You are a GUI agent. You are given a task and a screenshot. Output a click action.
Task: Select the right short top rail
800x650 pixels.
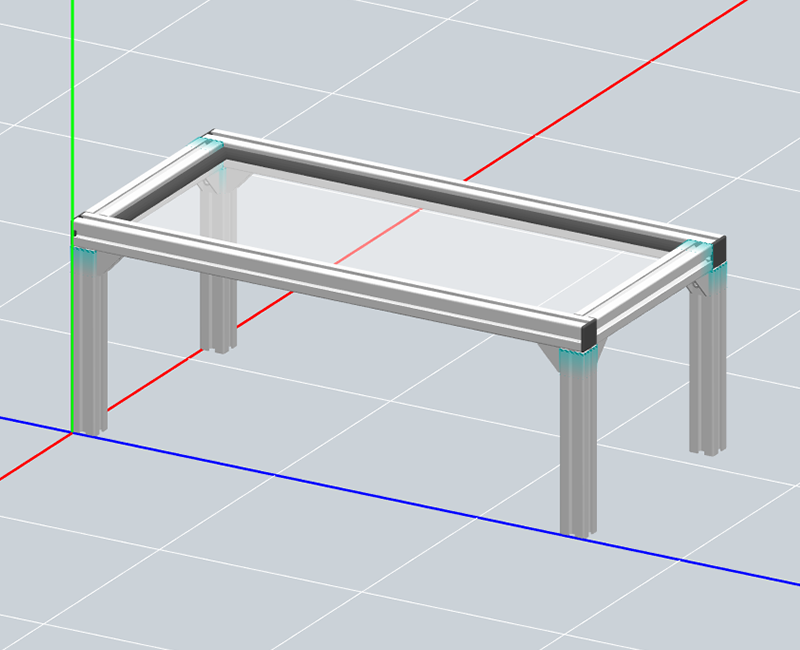[x=650, y=287]
